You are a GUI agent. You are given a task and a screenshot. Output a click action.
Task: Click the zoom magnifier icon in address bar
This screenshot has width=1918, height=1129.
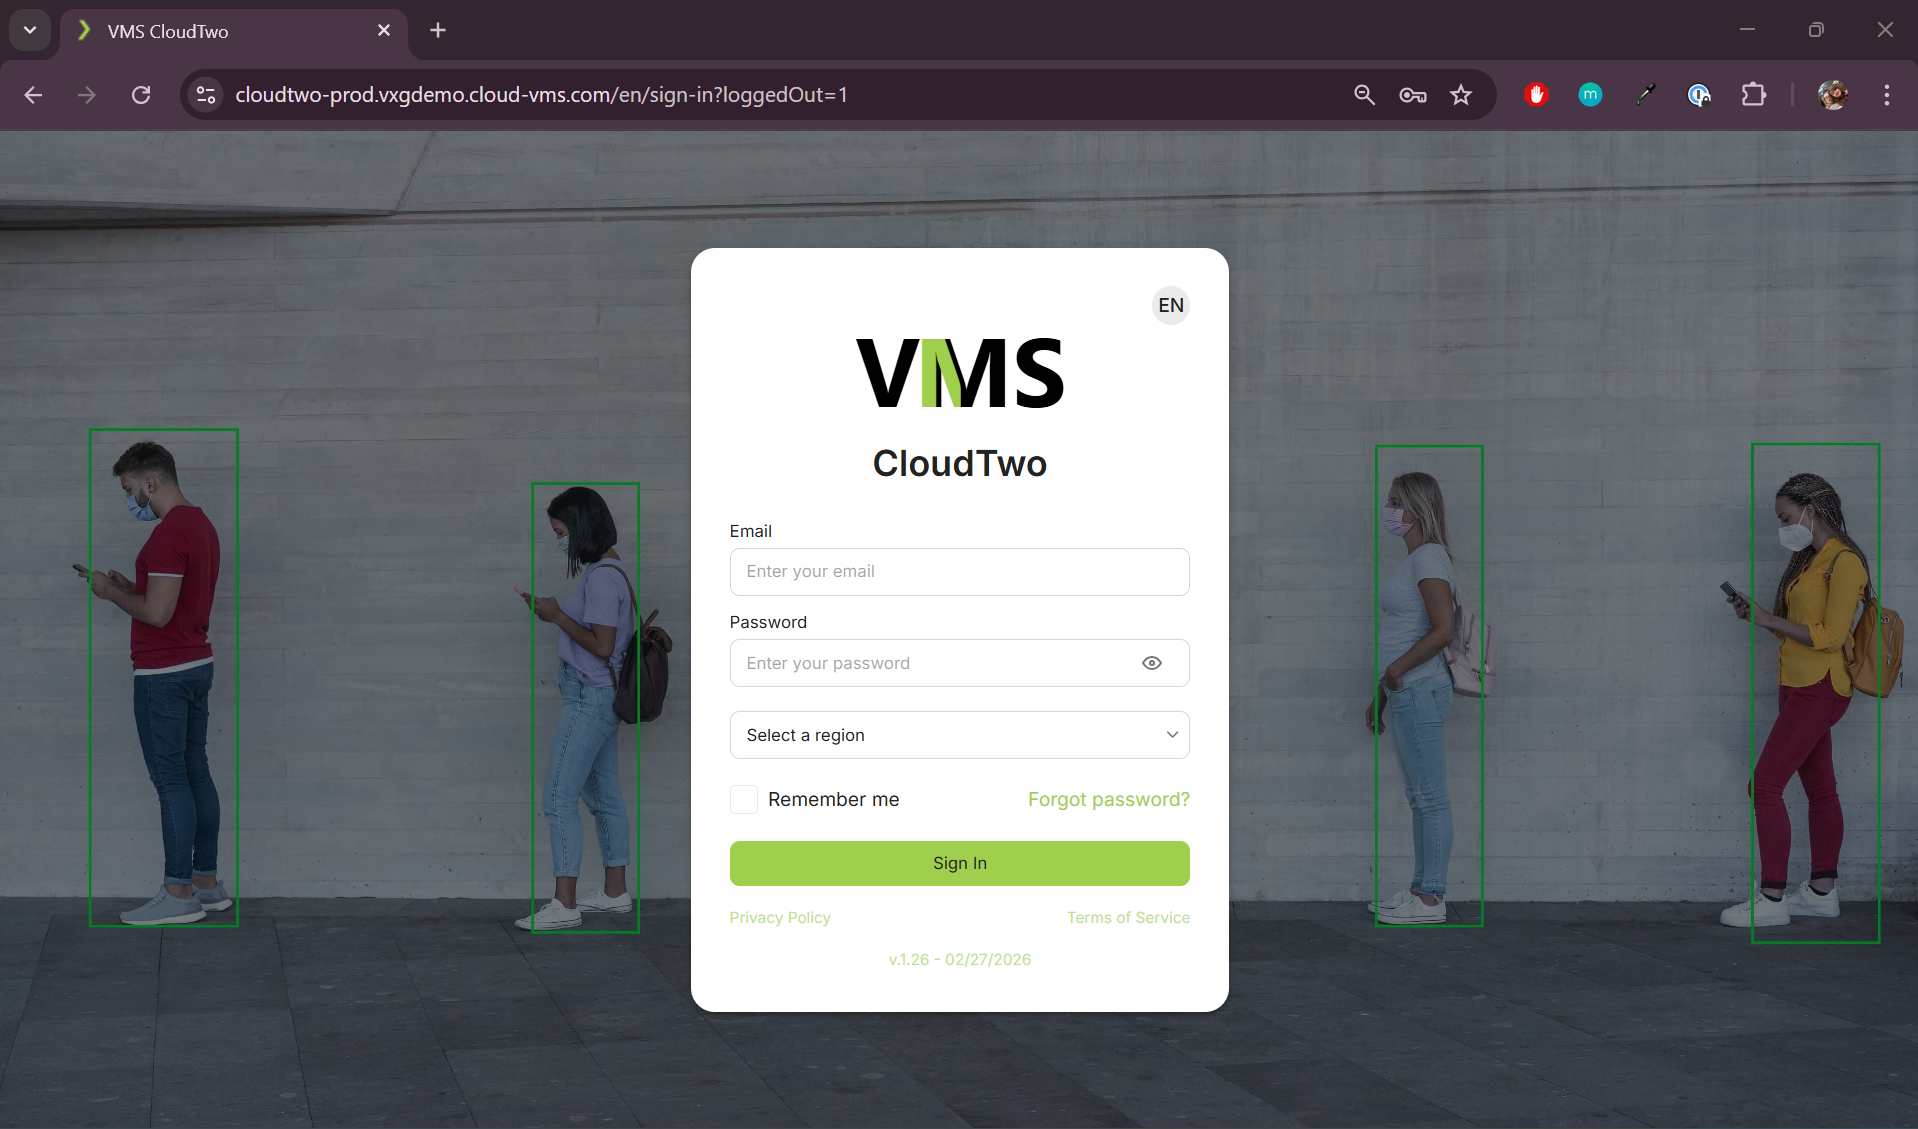click(1364, 95)
